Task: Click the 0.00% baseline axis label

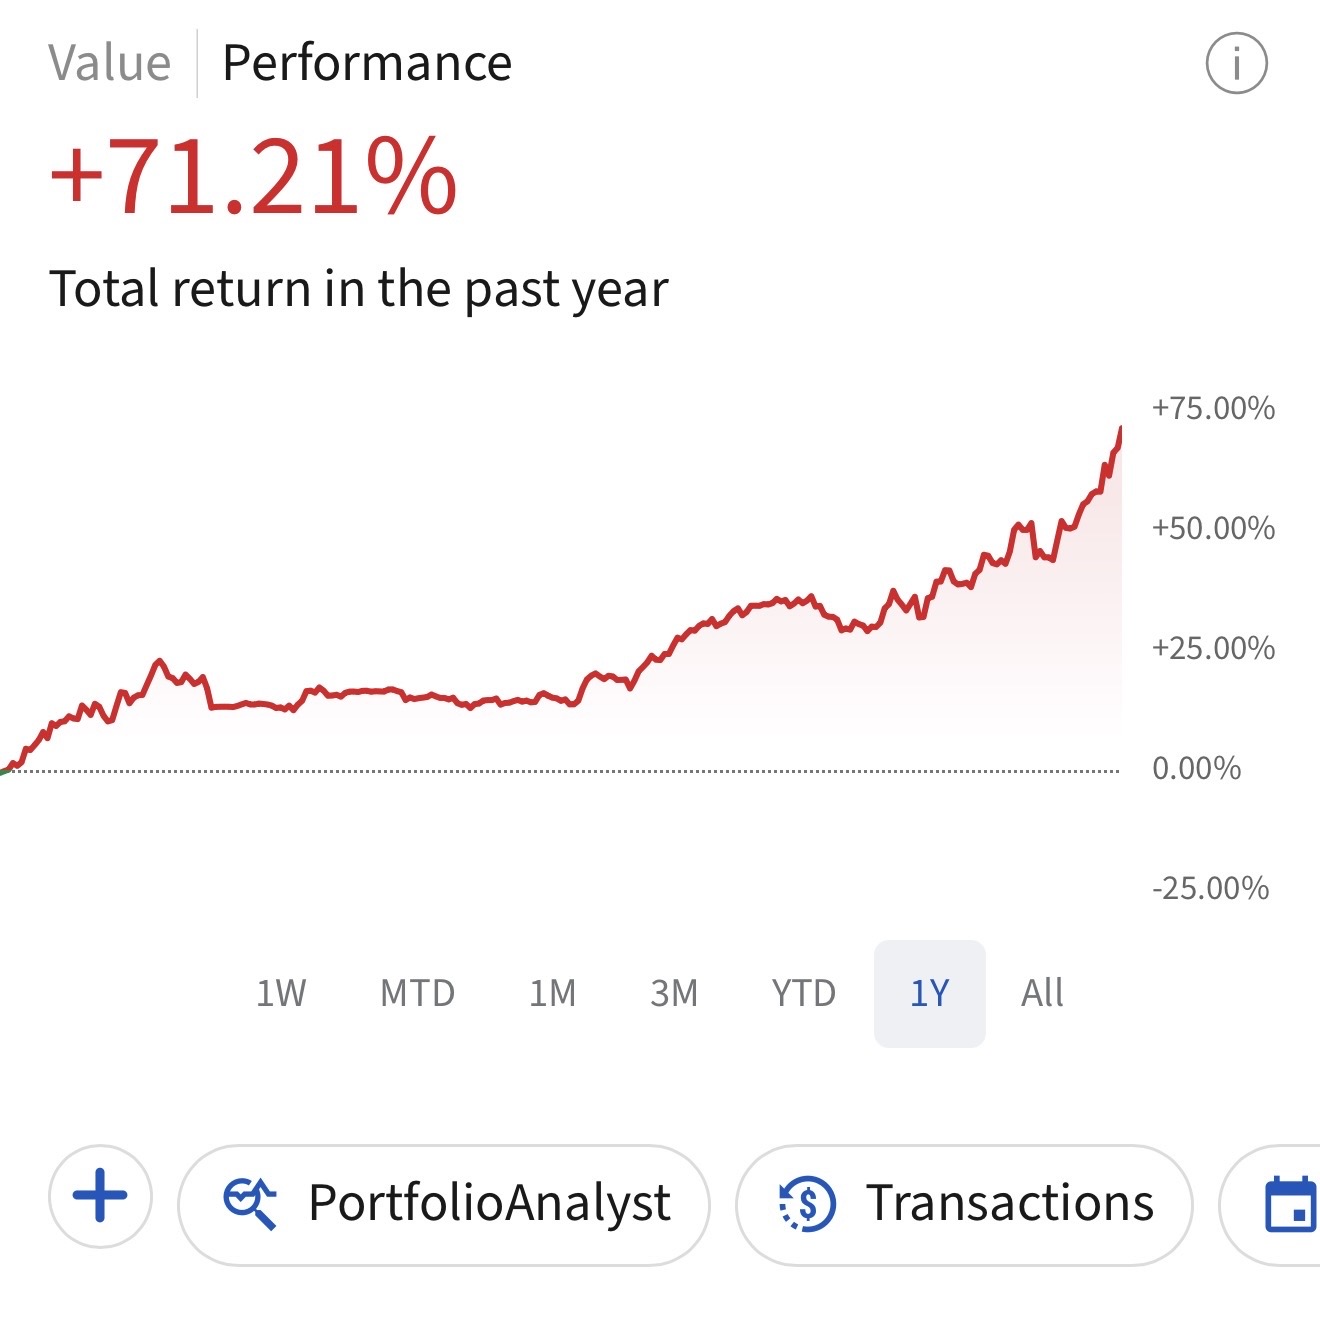Action: [x=1196, y=768]
